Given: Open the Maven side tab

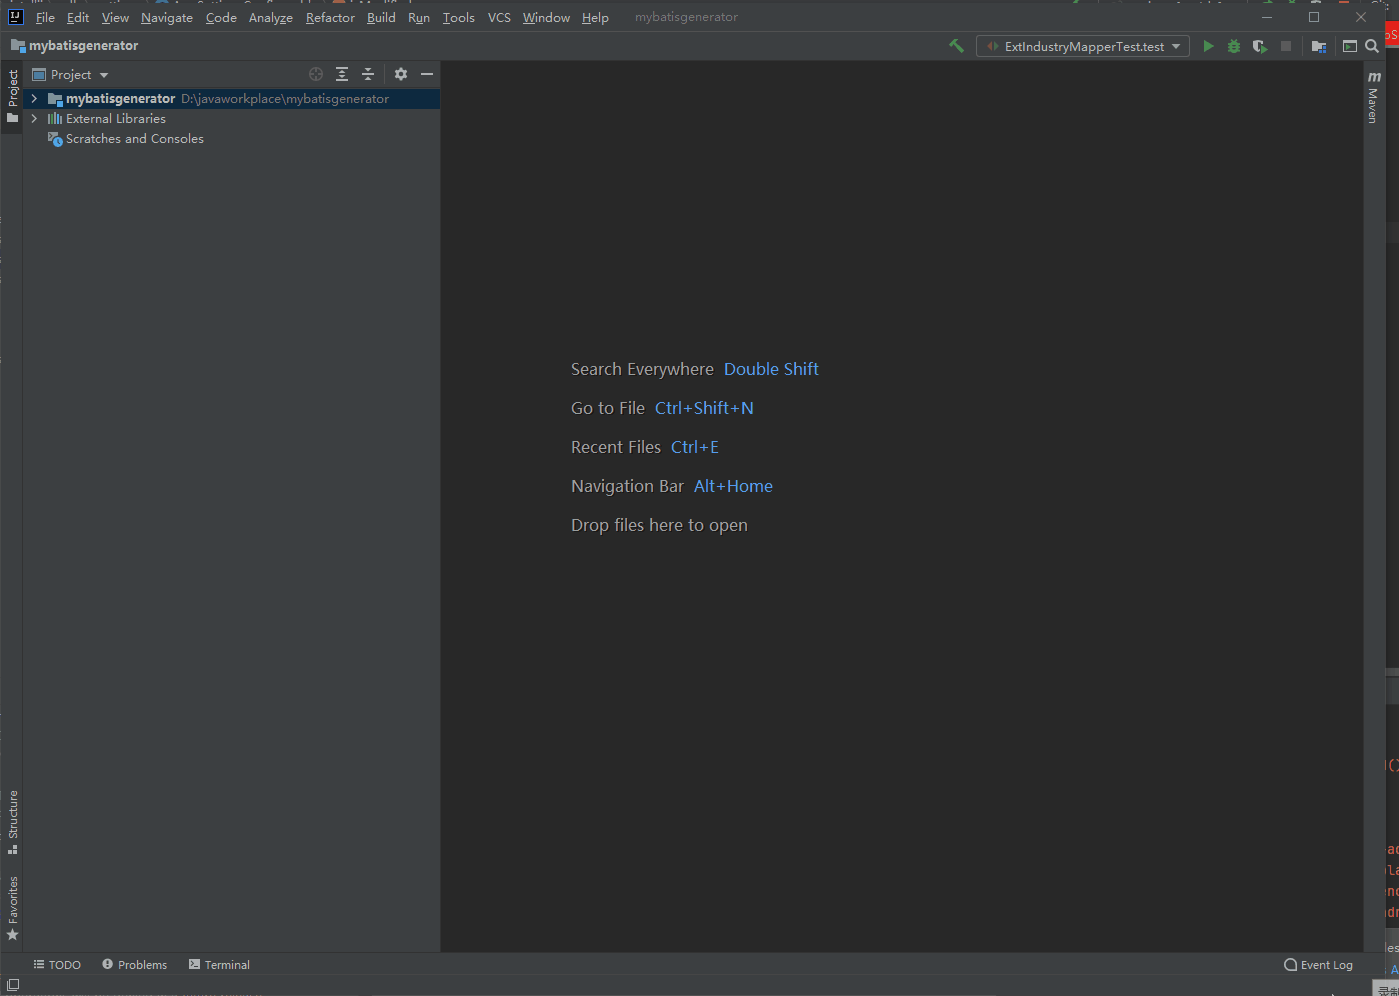Looking at the screenshot, I should coord(1374,97).
